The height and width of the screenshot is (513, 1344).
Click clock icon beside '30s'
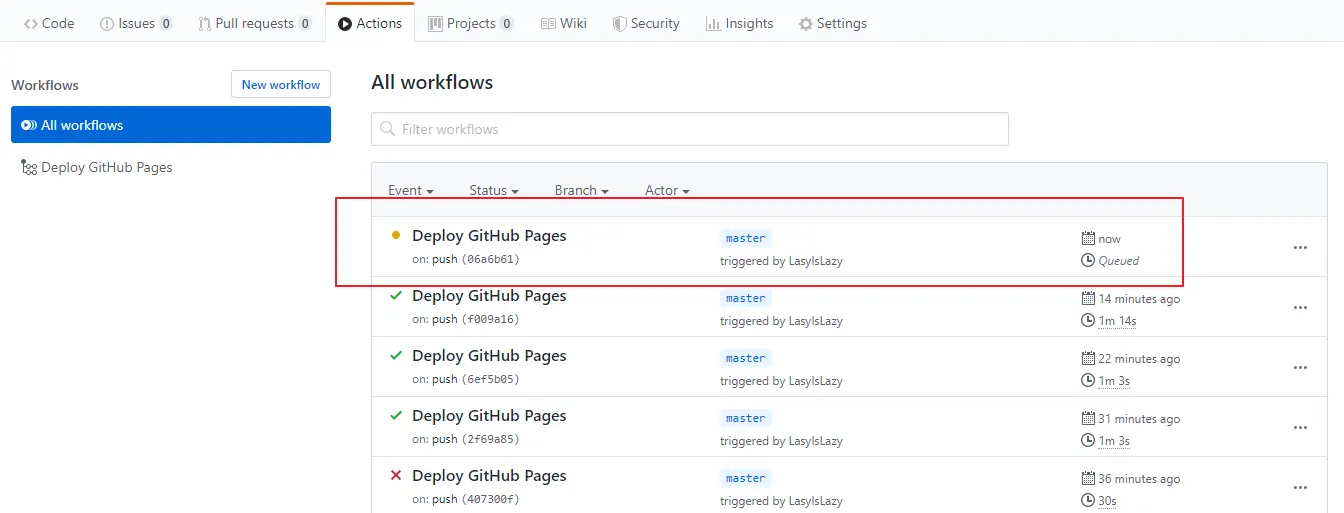[x=1089, y=501]
